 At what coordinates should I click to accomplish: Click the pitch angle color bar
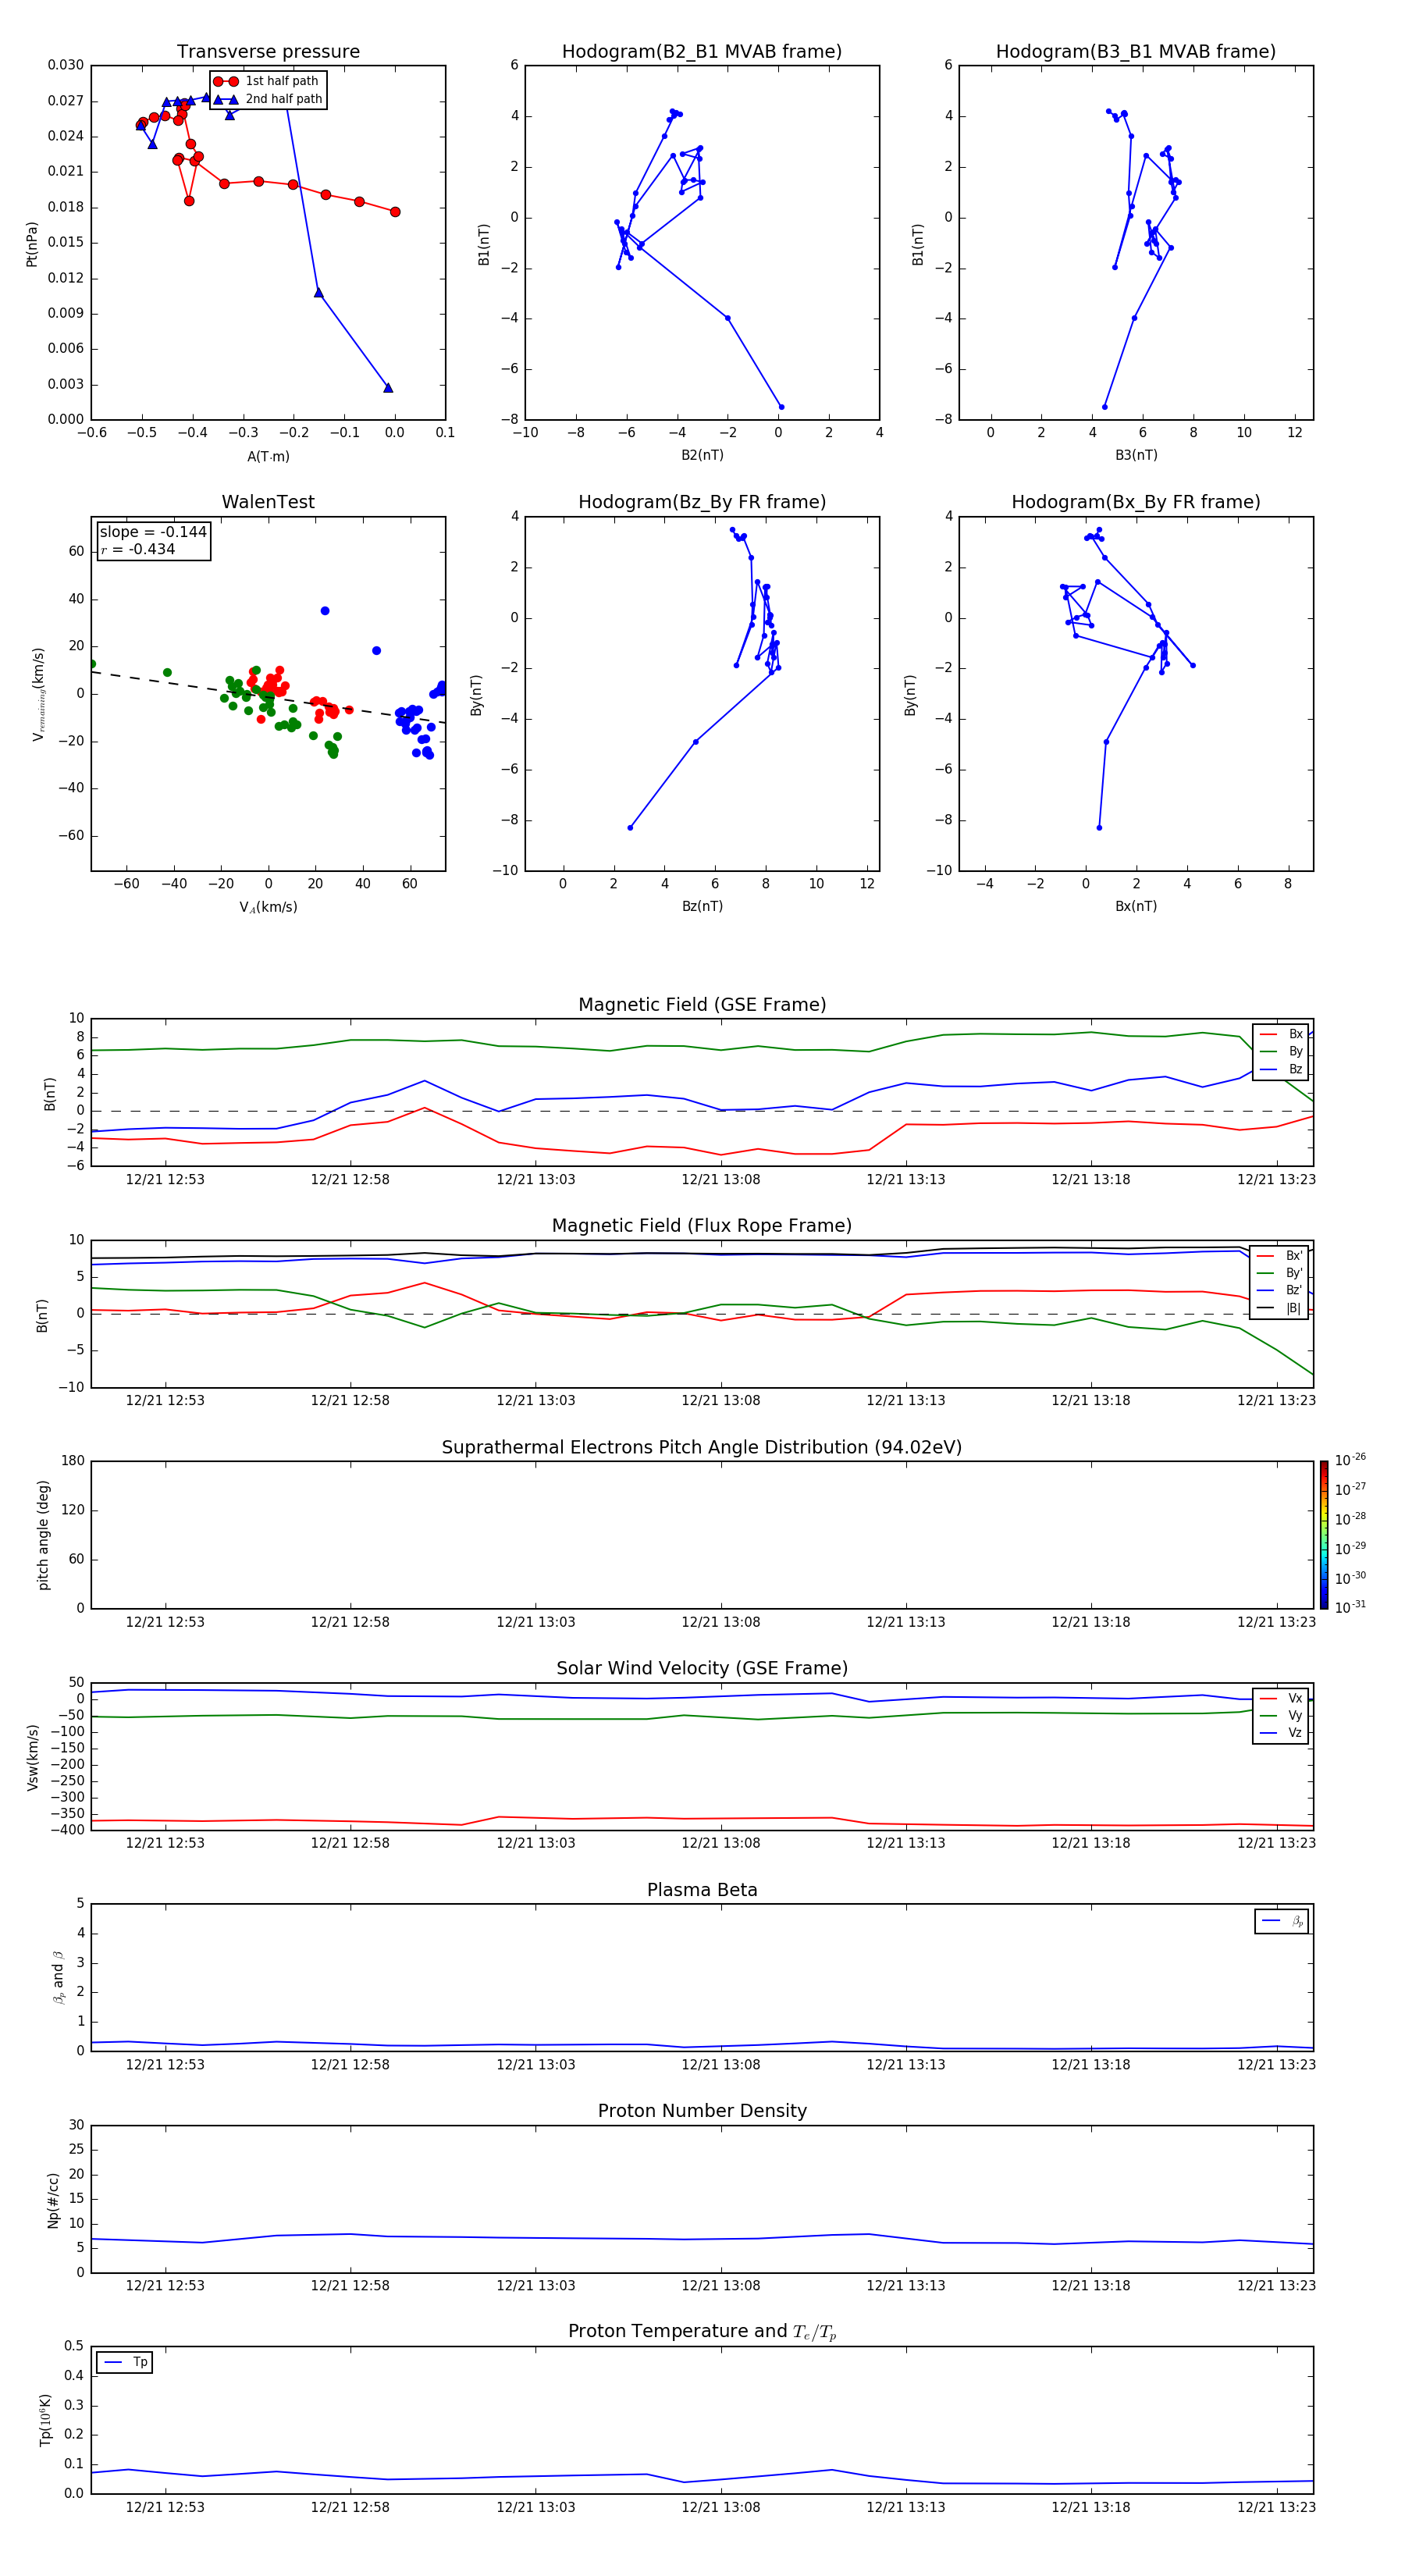[x=1324, y=1535]
